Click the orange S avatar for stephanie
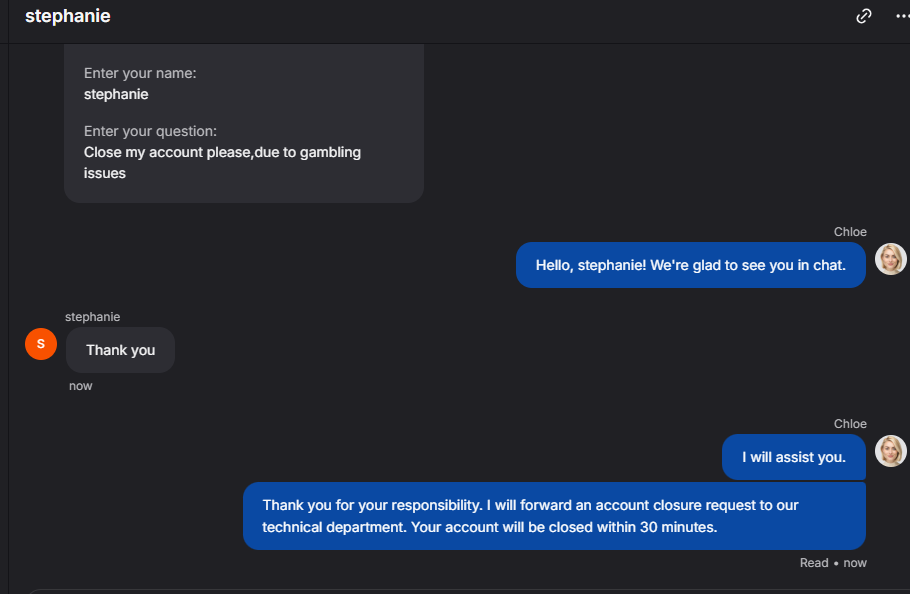Screen dimensions: 910x594 [41, 344]
